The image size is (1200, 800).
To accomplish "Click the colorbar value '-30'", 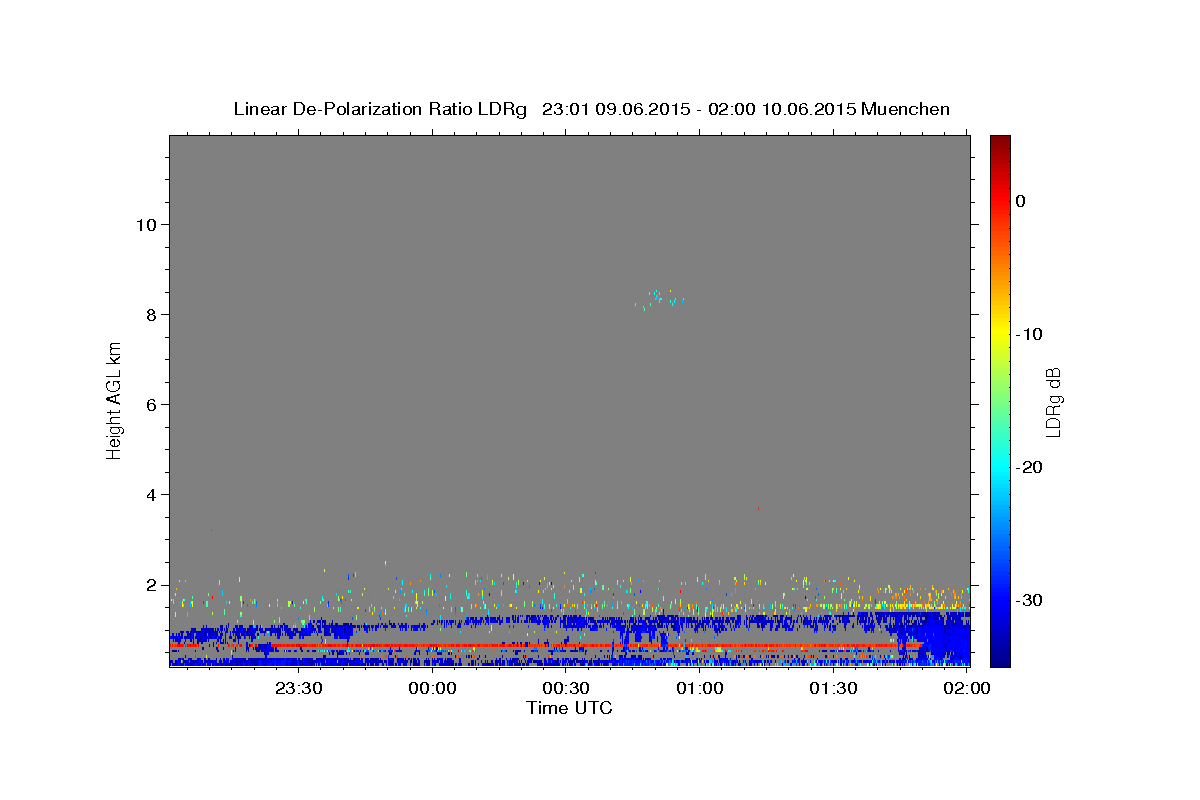I will tap(1030, 600).
